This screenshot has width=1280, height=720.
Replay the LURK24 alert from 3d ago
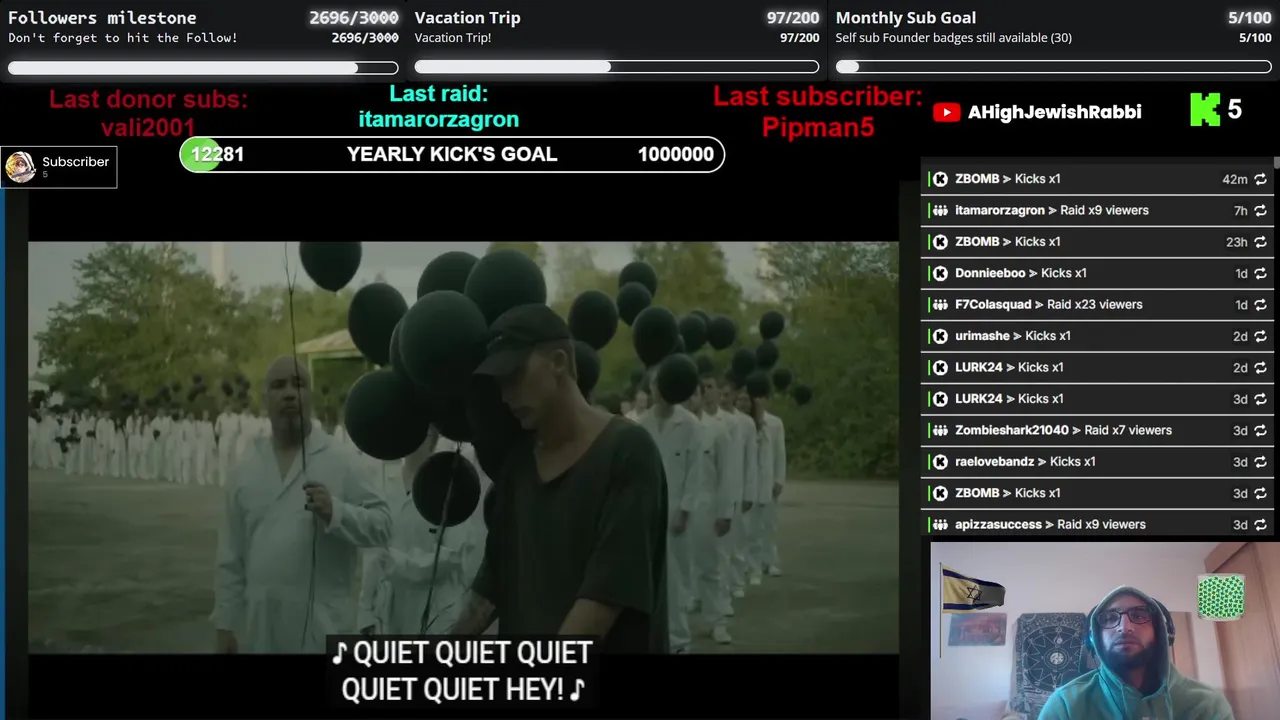pyautogui.click(x=1260, y=399)
